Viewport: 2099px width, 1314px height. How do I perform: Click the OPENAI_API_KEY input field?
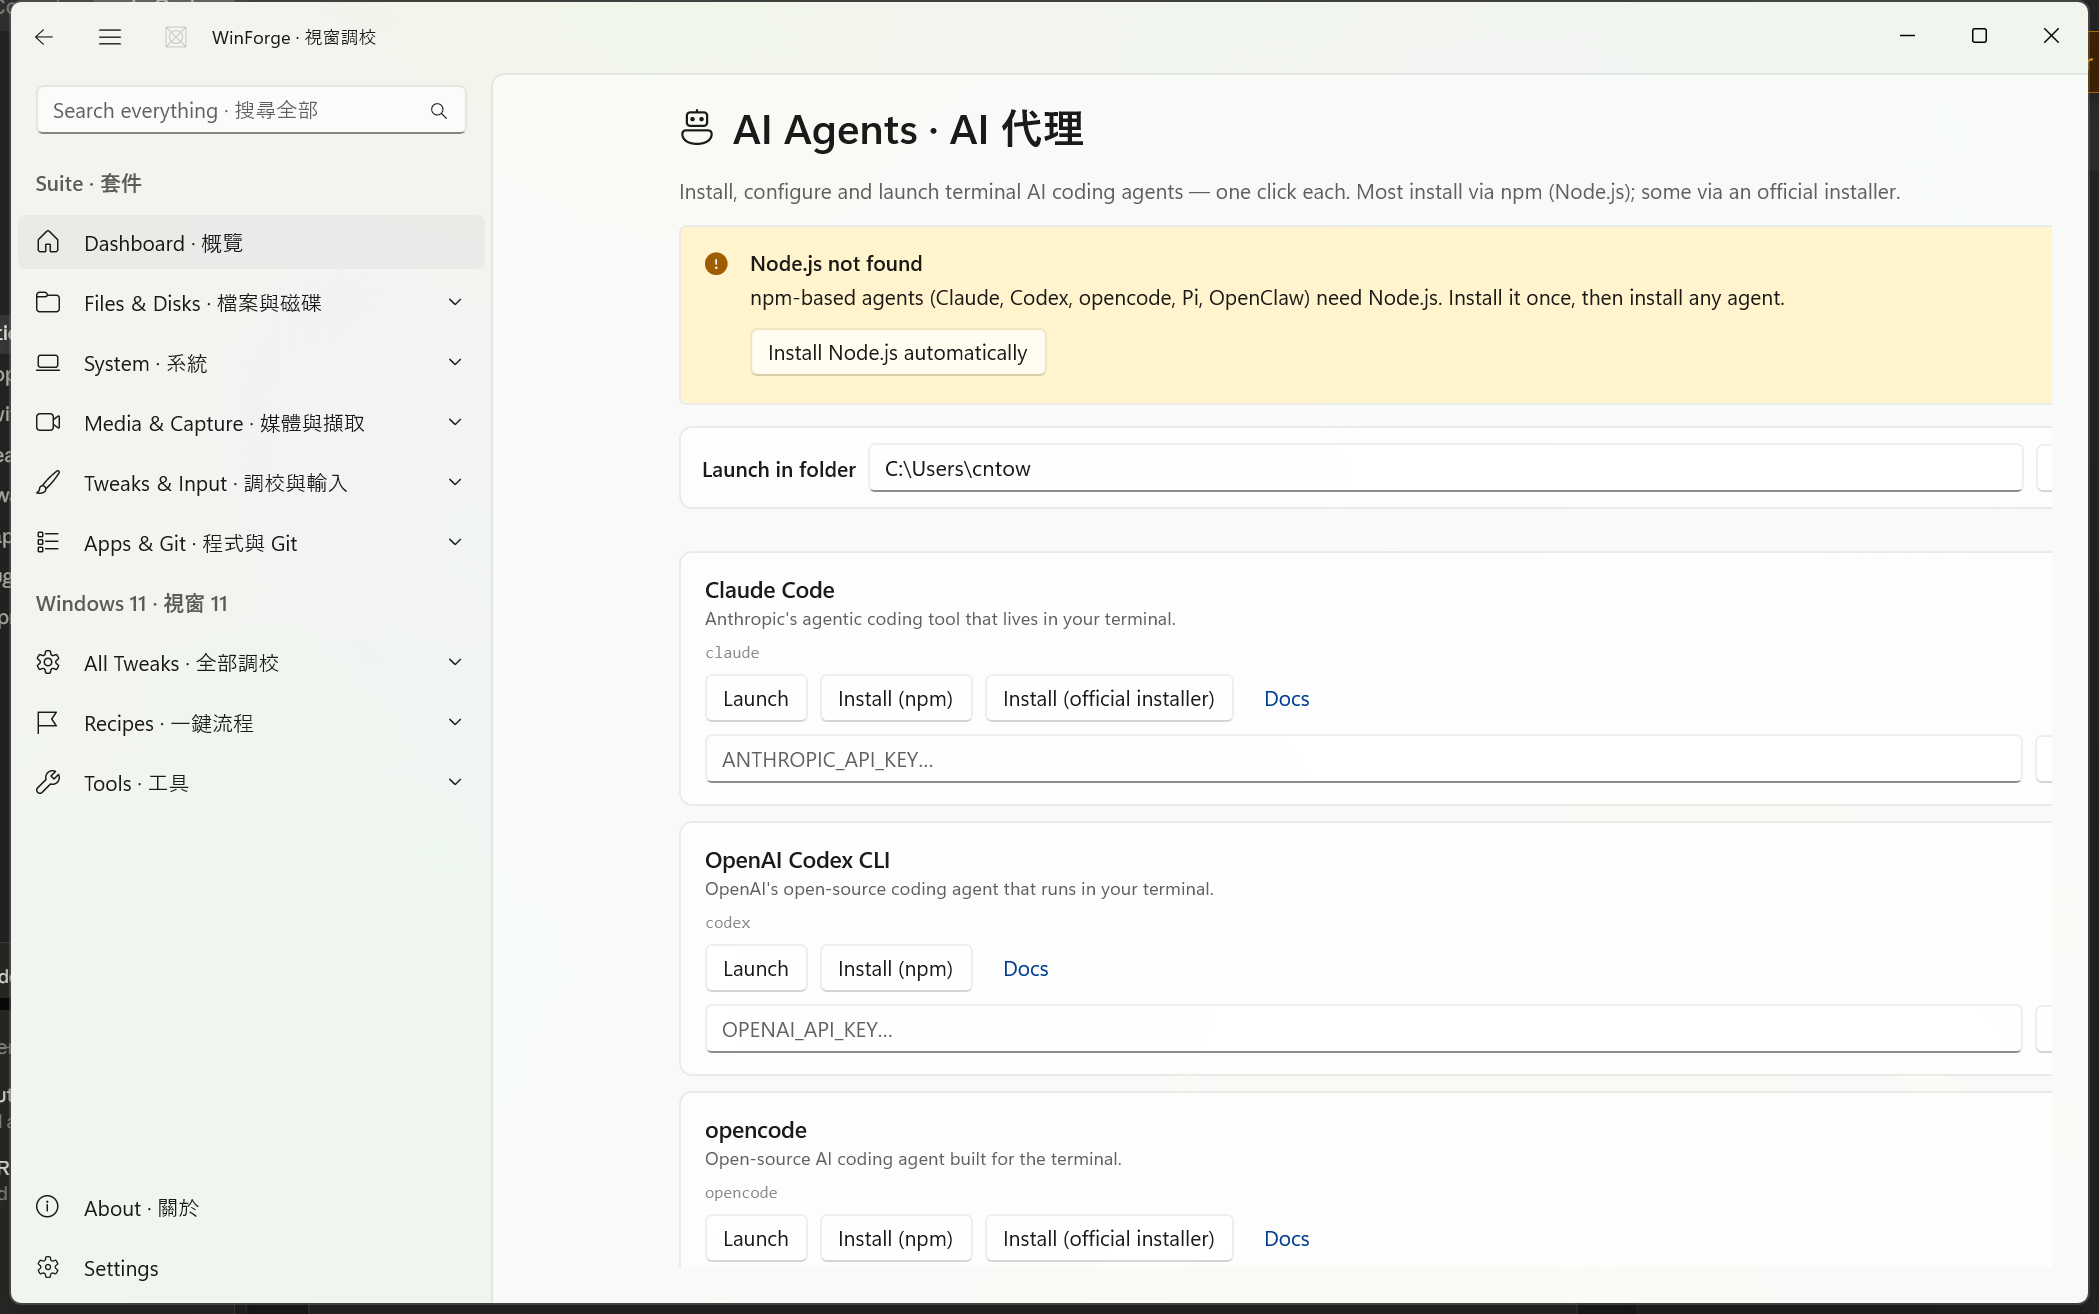[1364, 1030]
